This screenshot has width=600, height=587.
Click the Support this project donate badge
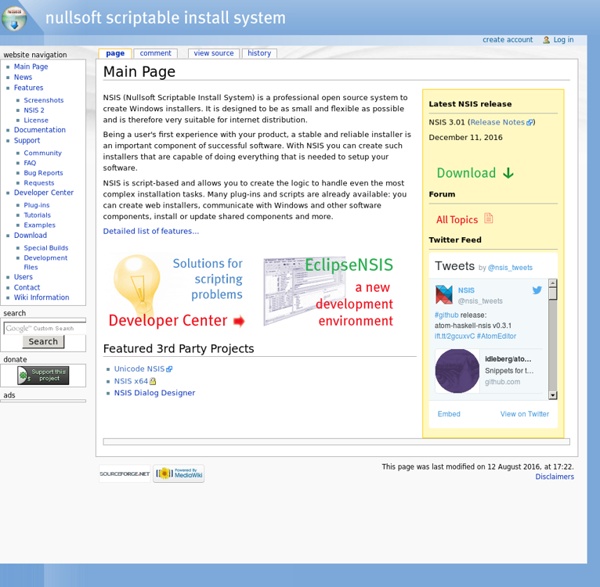click(43, 375)
